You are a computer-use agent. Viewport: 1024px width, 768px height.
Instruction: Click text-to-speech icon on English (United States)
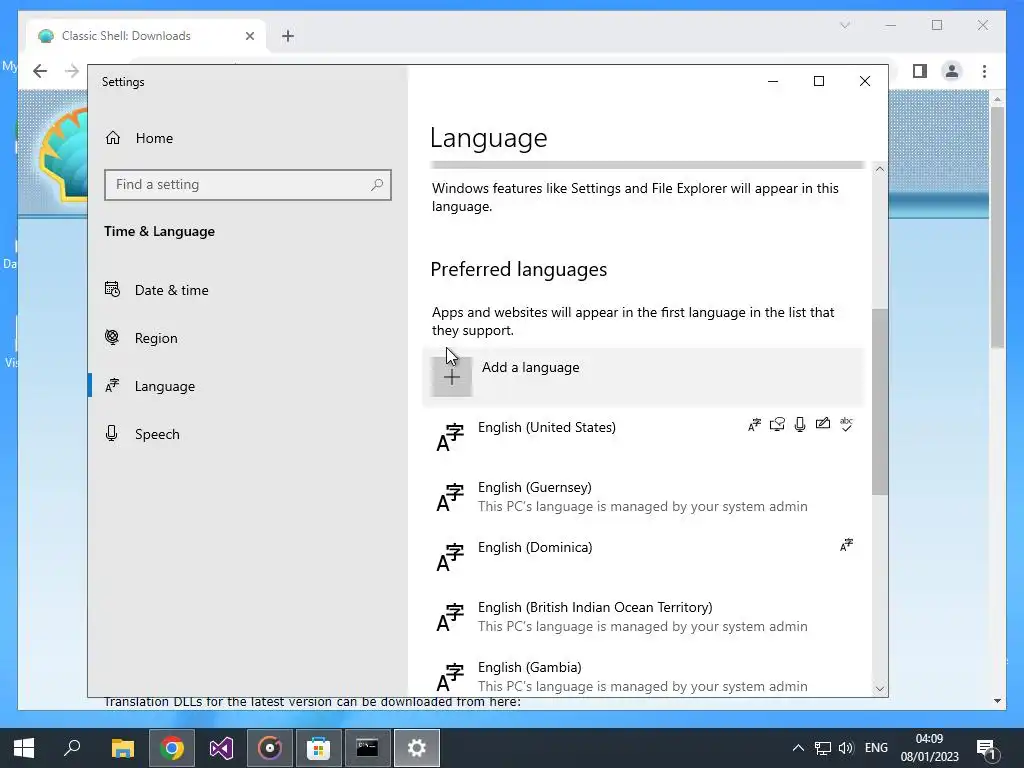coord(777,424)
